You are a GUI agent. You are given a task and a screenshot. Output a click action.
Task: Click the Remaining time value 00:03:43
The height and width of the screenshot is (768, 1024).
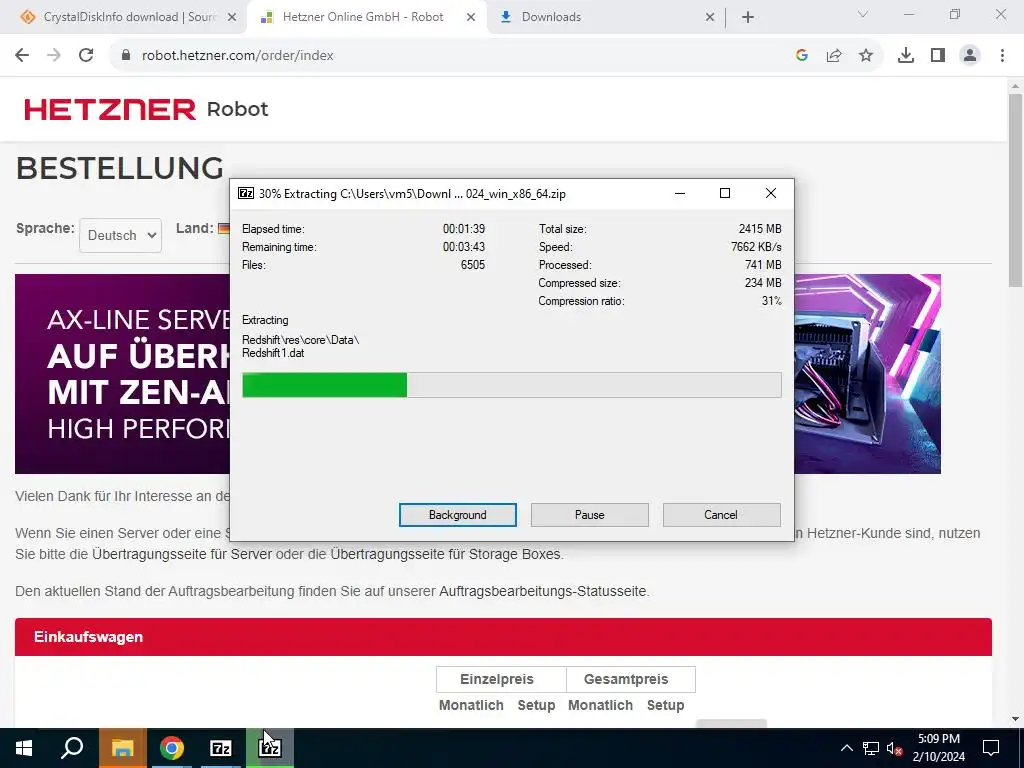point(464,247)
